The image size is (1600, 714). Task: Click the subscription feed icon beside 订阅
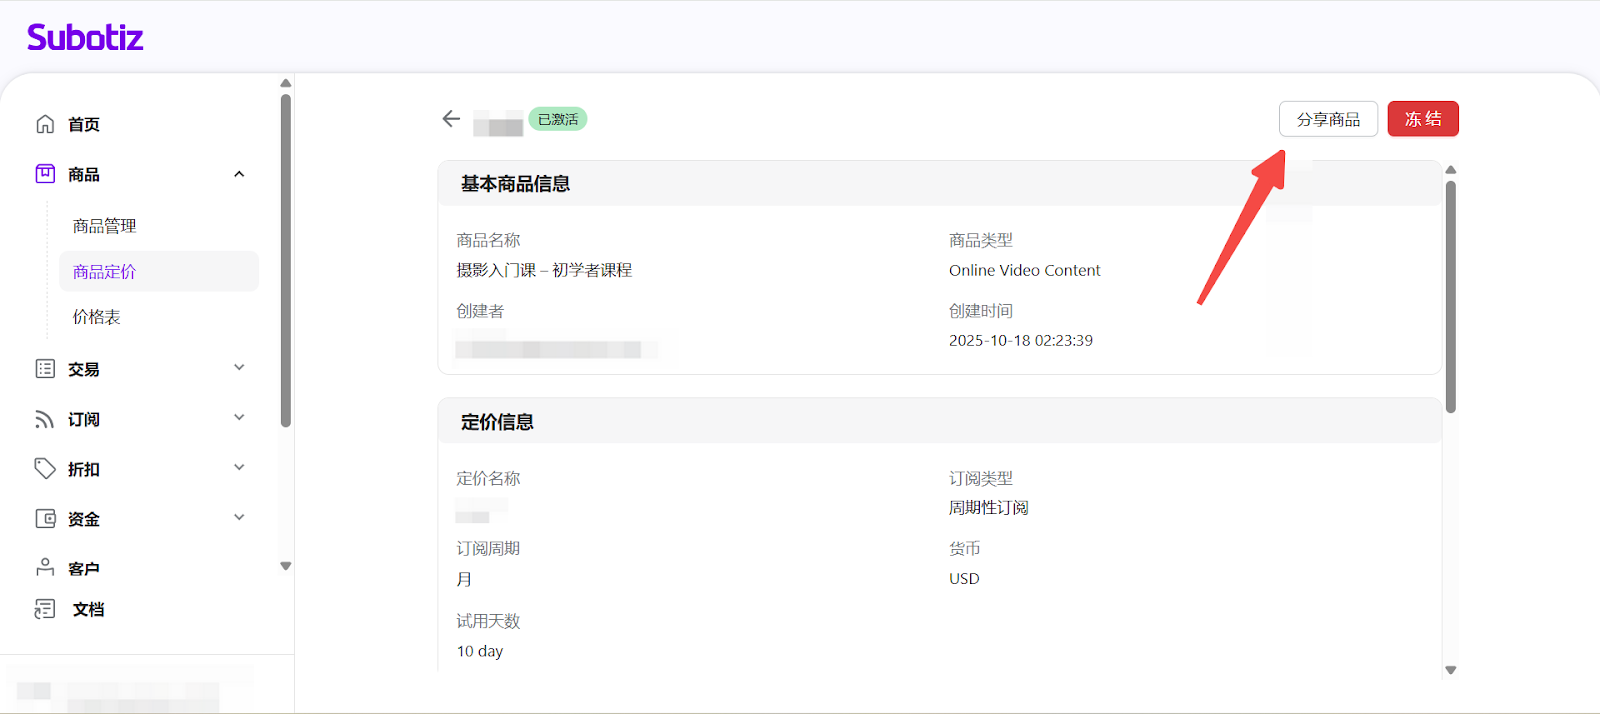click(x=45, y=419)
